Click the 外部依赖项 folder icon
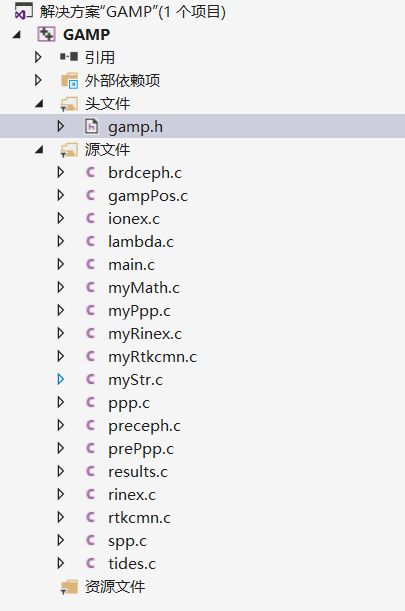405x611 pixels. click(x=69, y=80)
